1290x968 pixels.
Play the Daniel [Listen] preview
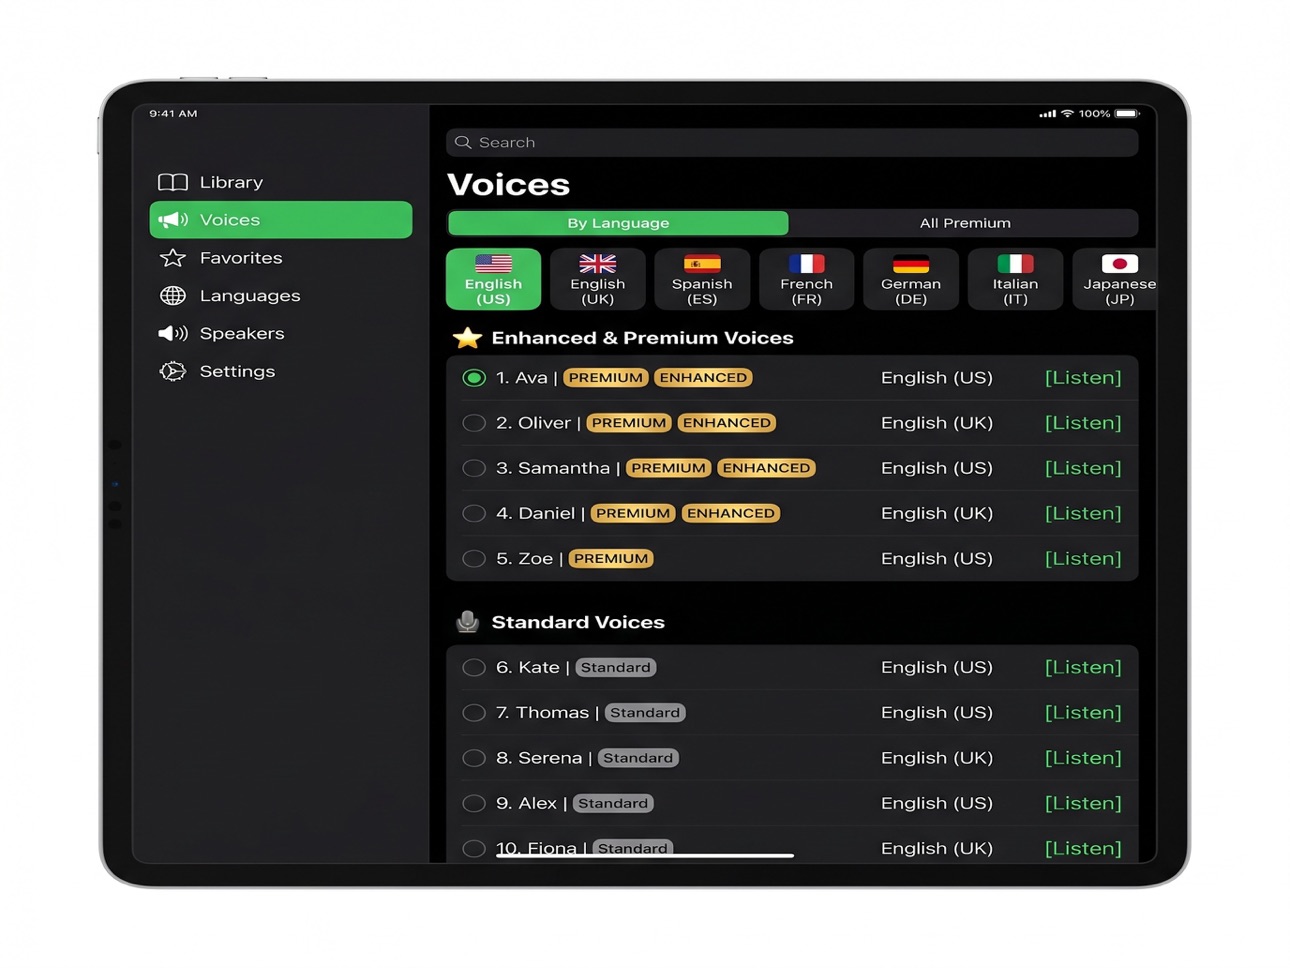click(1083, 513)
